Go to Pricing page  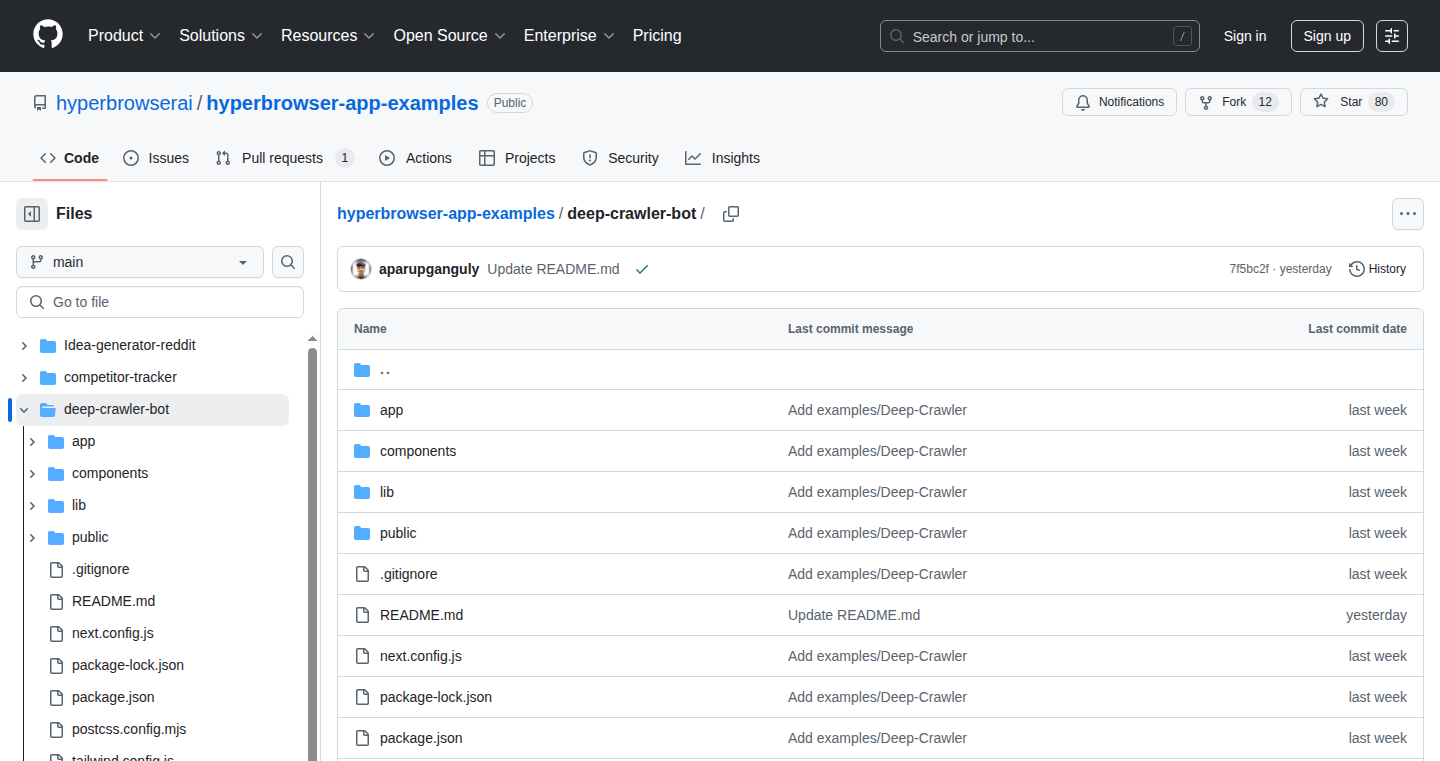[657, 35]
